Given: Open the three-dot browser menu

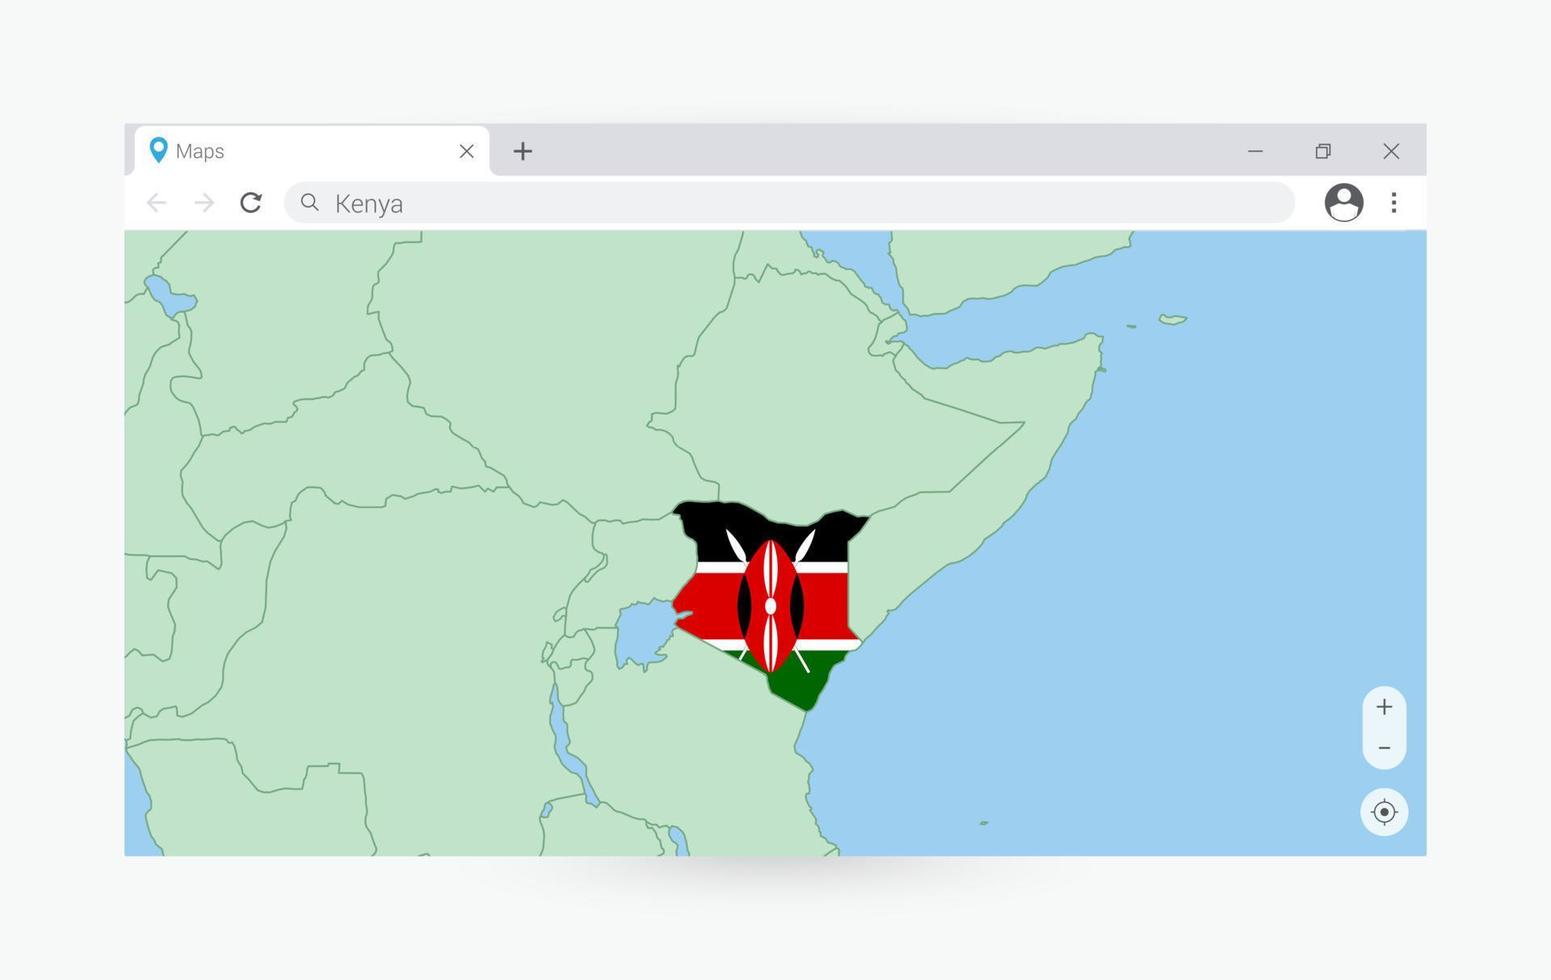Looking at the screenshot, I should (x=1393, y=203).
